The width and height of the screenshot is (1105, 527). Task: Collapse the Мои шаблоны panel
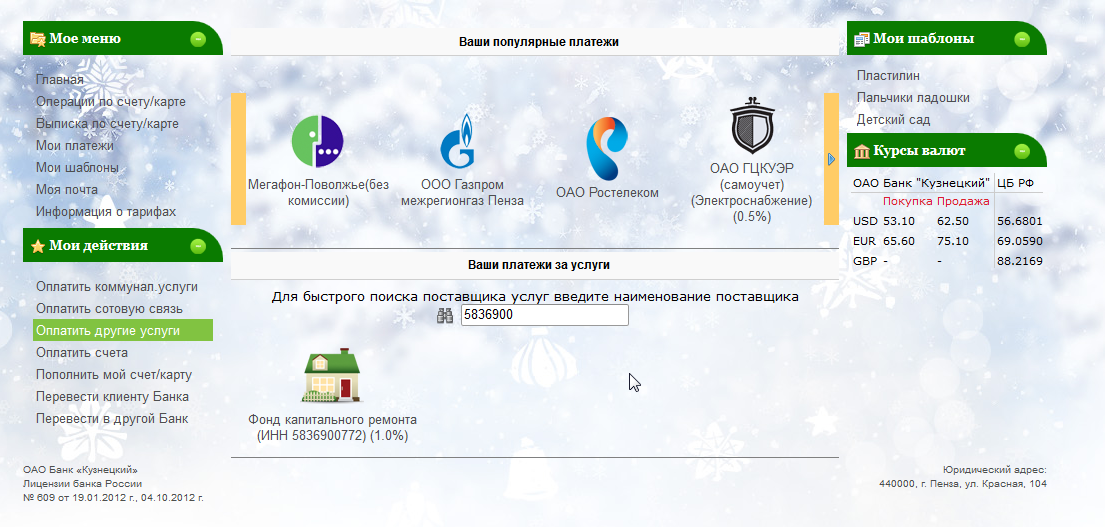[x=1021, y=40]
